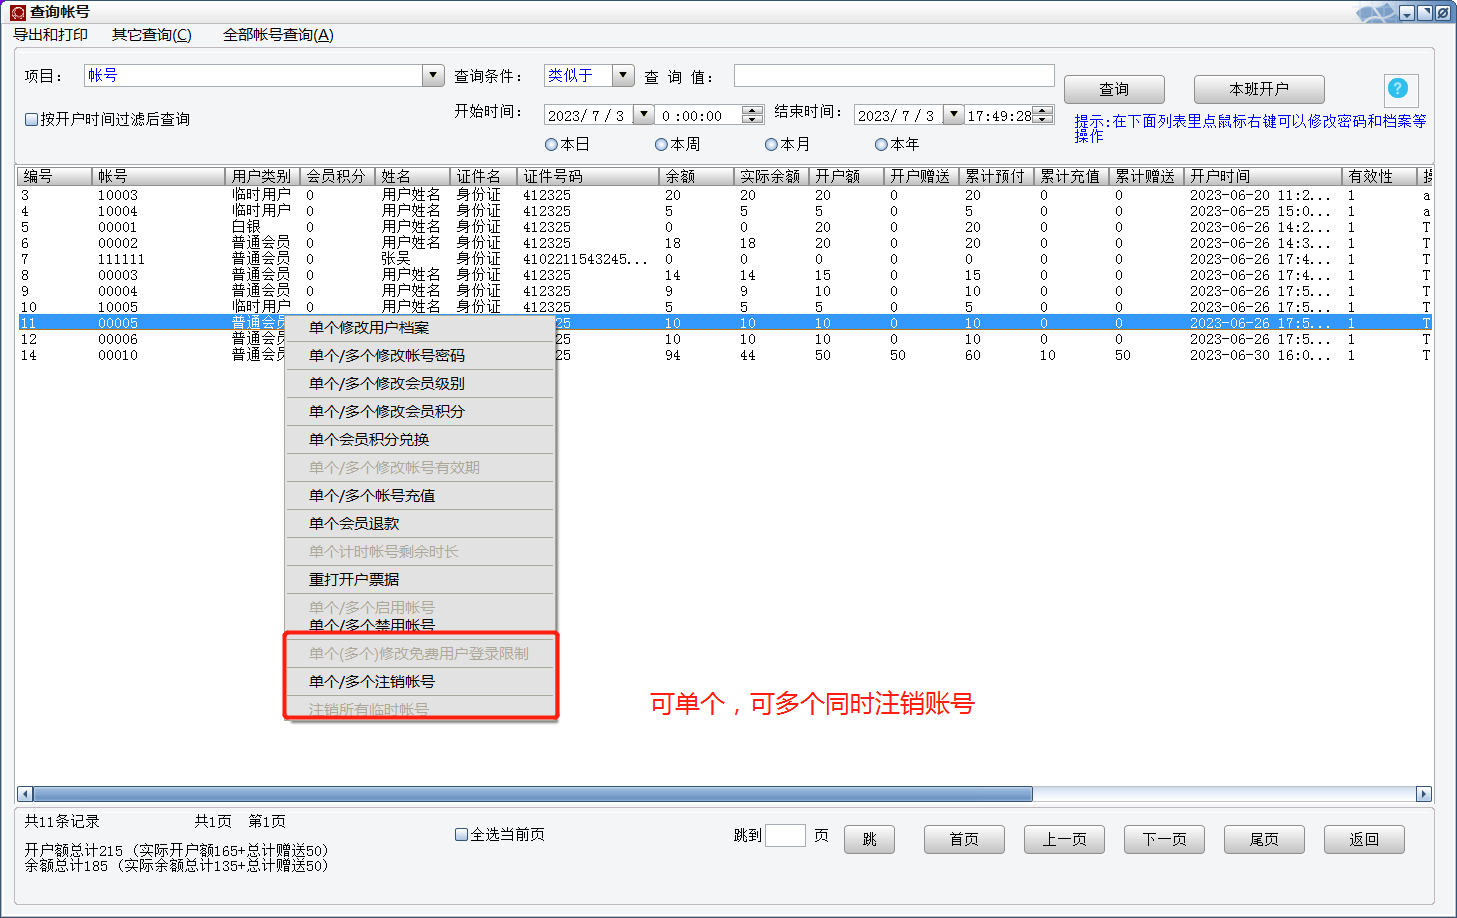Choose the 本月 radio option
1457x918 pixels.
[771, 145]
